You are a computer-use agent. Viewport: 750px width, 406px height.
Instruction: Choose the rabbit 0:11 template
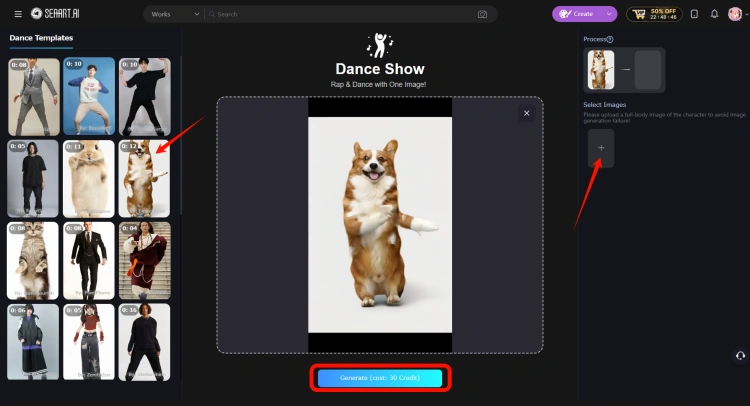89,178
